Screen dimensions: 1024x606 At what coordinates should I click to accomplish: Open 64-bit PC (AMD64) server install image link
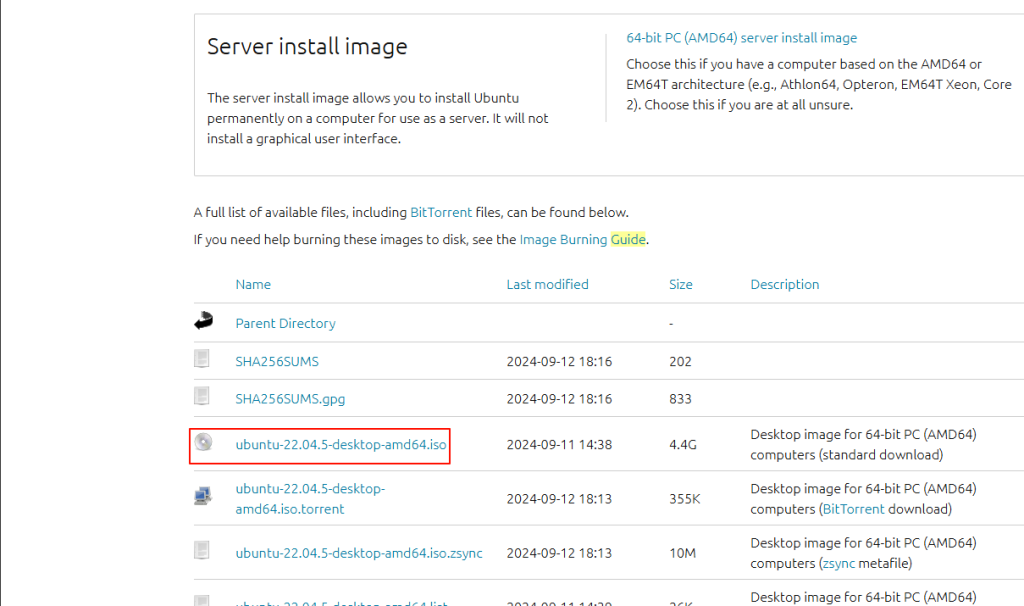[741, 38]
